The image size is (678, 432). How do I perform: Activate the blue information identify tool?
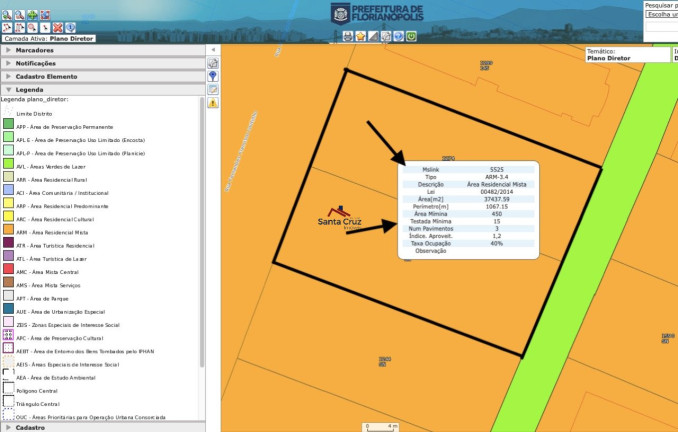pos(70,28)
